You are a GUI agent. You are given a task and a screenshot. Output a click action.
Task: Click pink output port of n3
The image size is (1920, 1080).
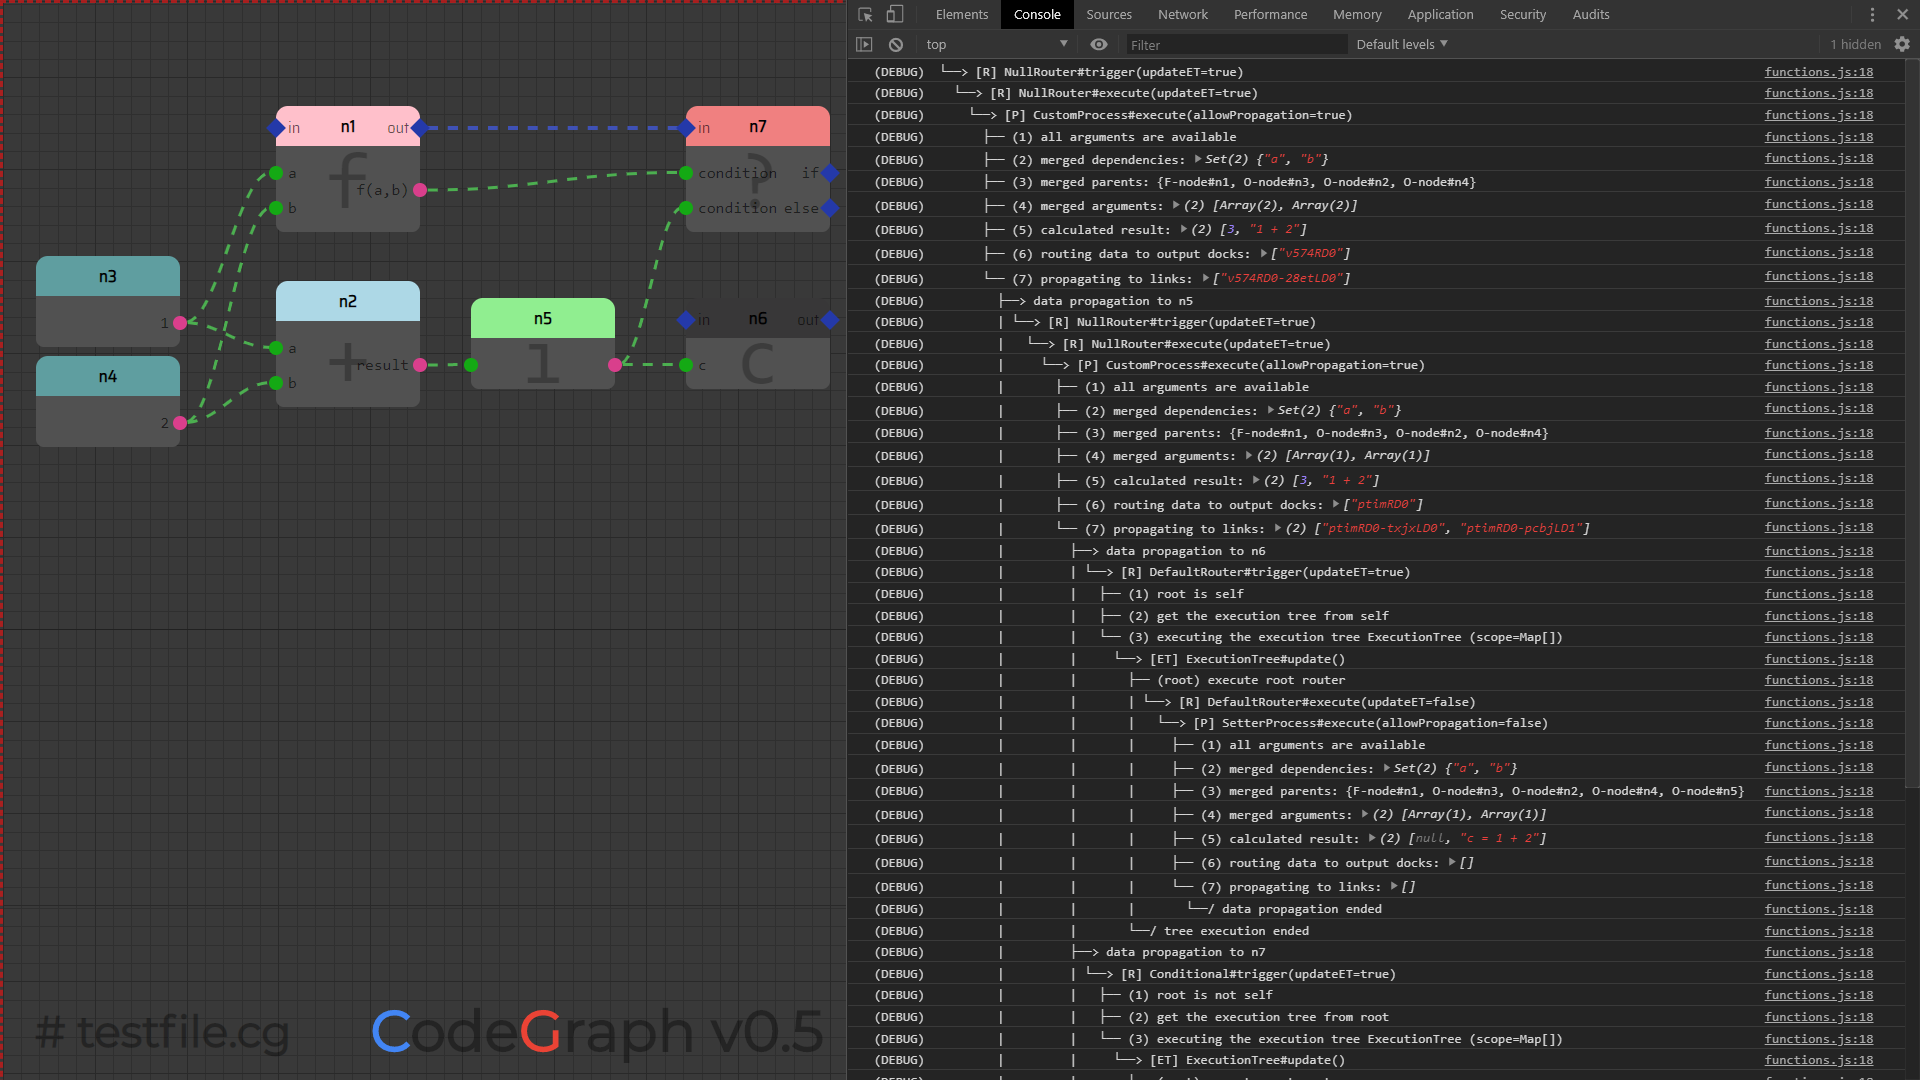pos(180,323)
